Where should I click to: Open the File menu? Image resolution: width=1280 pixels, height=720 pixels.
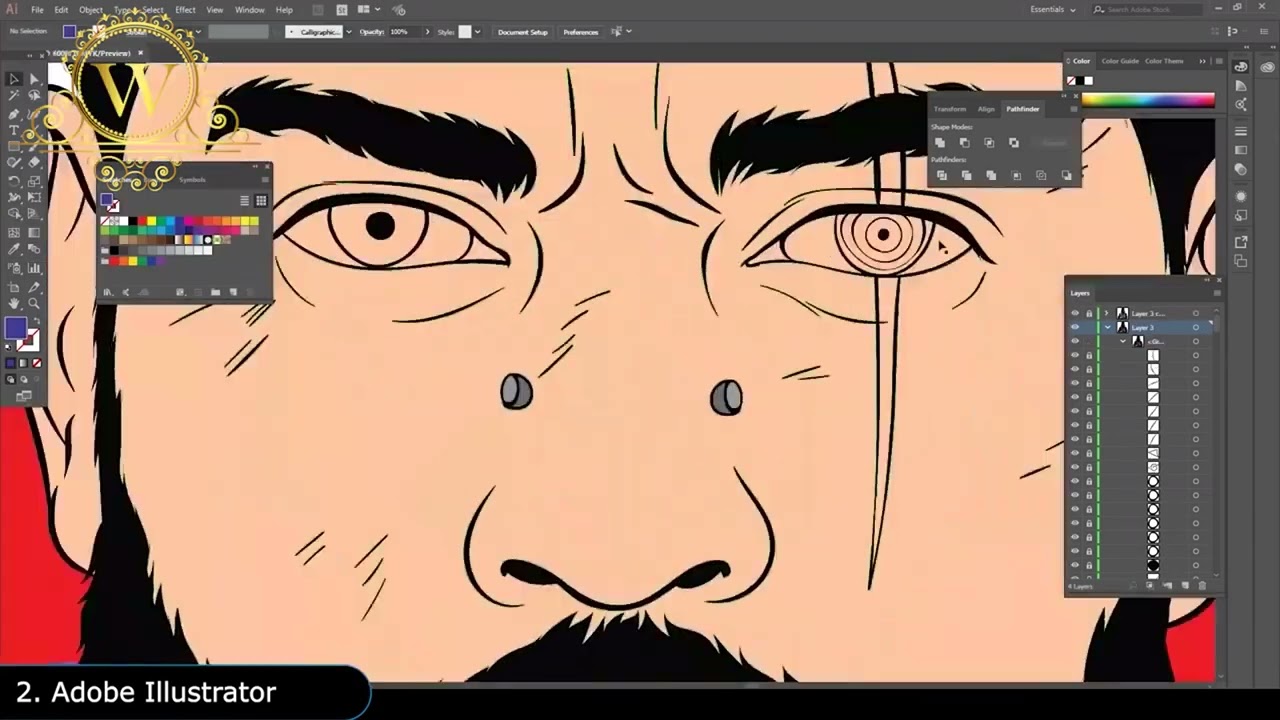(x=37, y=10)
